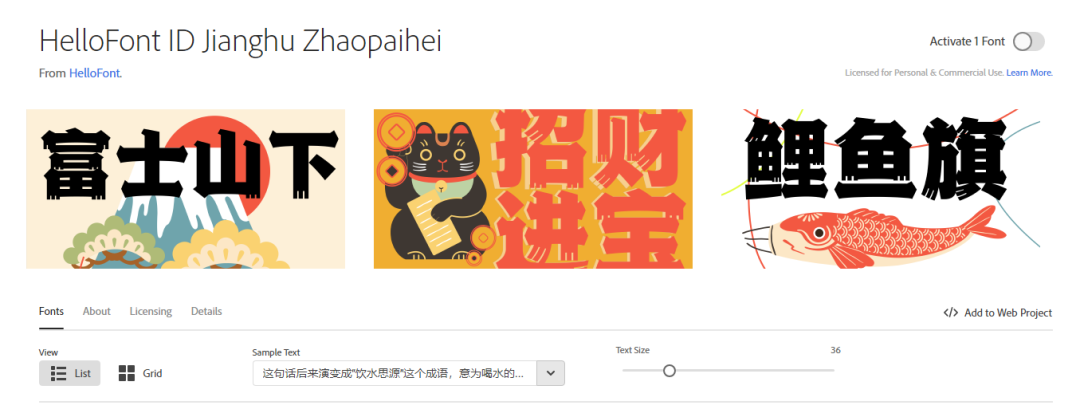Click the Text Size slider handle
This screenshot has width=1080, height=417.
tap(669, 371)
